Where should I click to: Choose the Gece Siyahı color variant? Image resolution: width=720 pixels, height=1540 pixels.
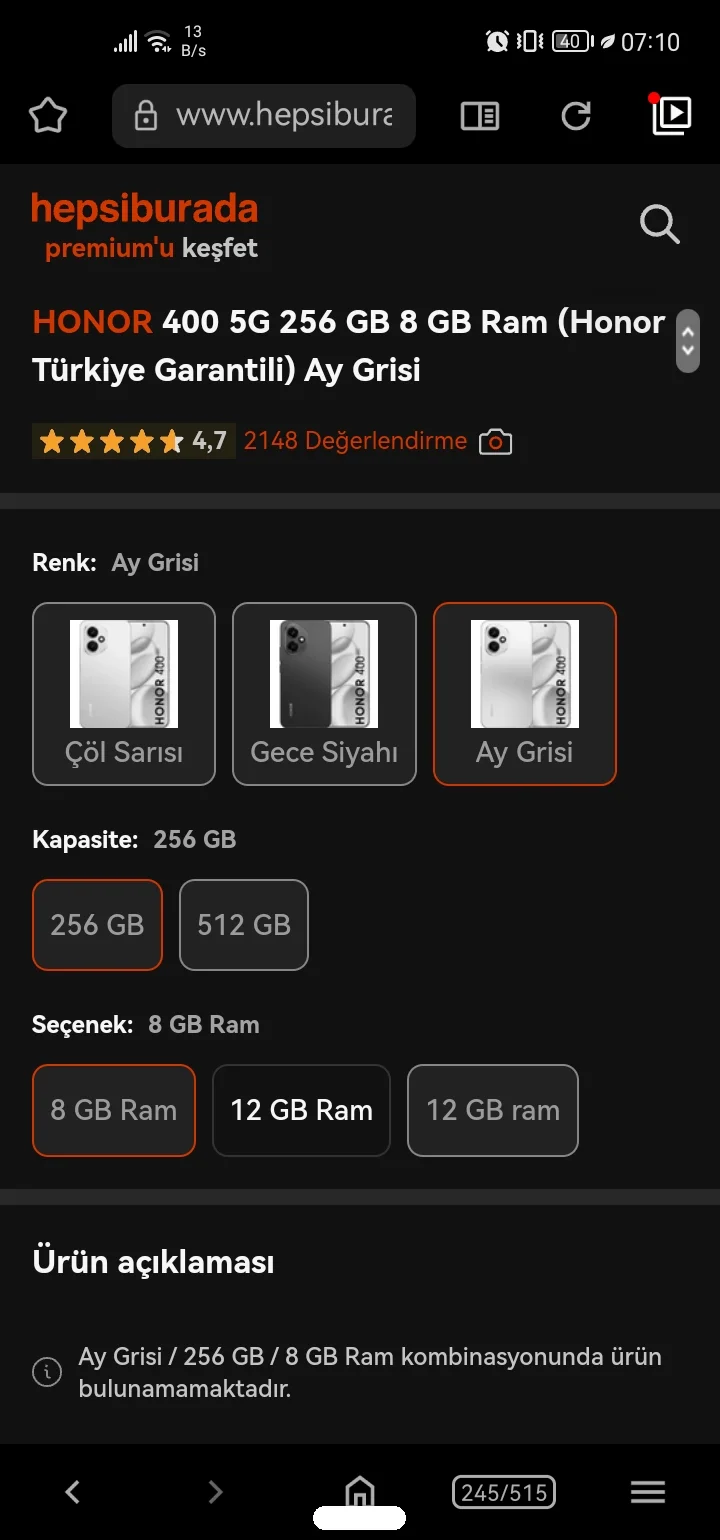click(x=324, y=694)
